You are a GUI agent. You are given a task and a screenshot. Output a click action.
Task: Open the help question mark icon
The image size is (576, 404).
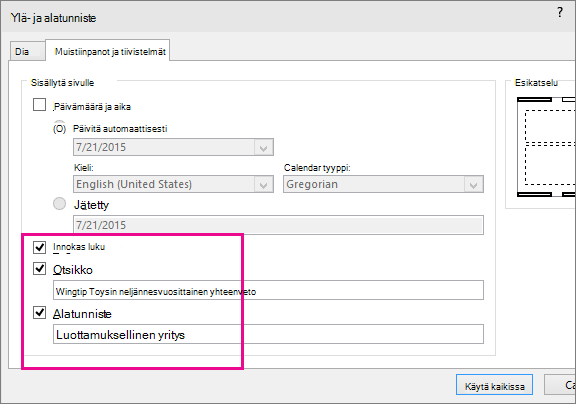point(560,12)
